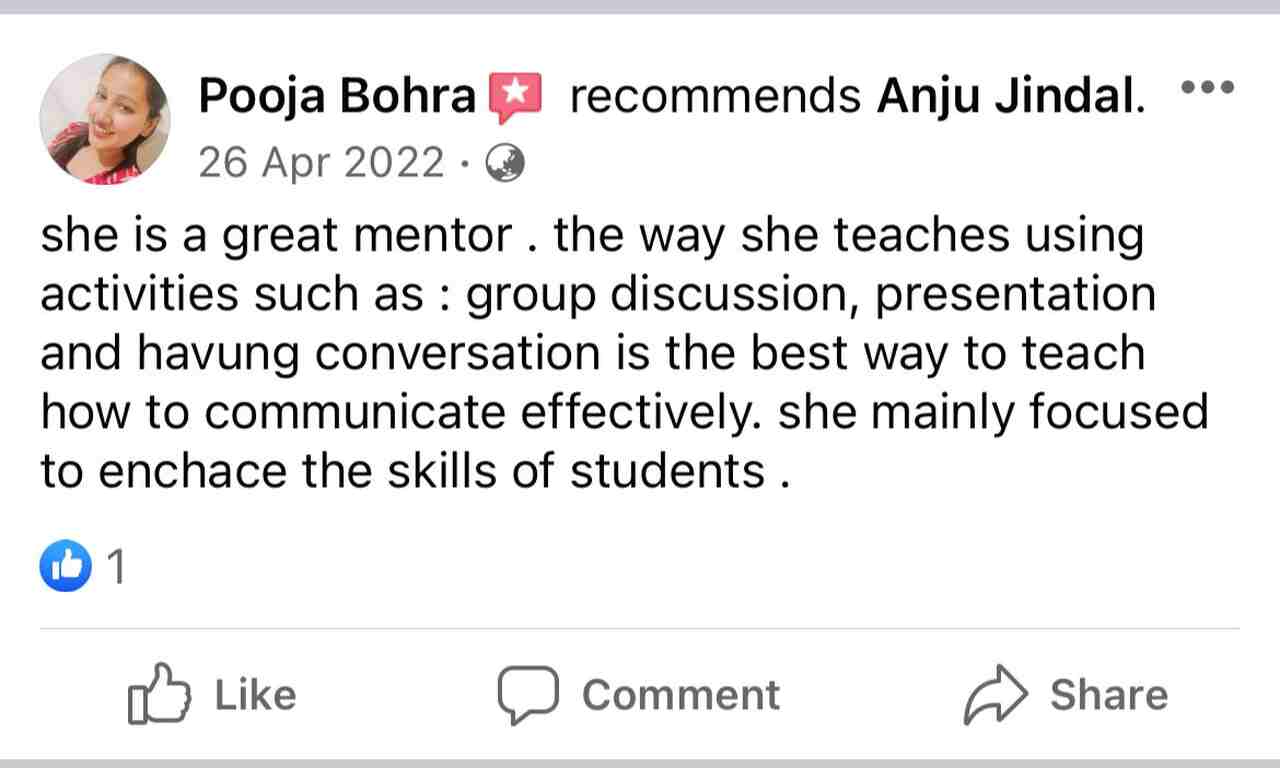Click the globe privacy icon beside the date
The image size is (1280, 768).
[505, 162]
